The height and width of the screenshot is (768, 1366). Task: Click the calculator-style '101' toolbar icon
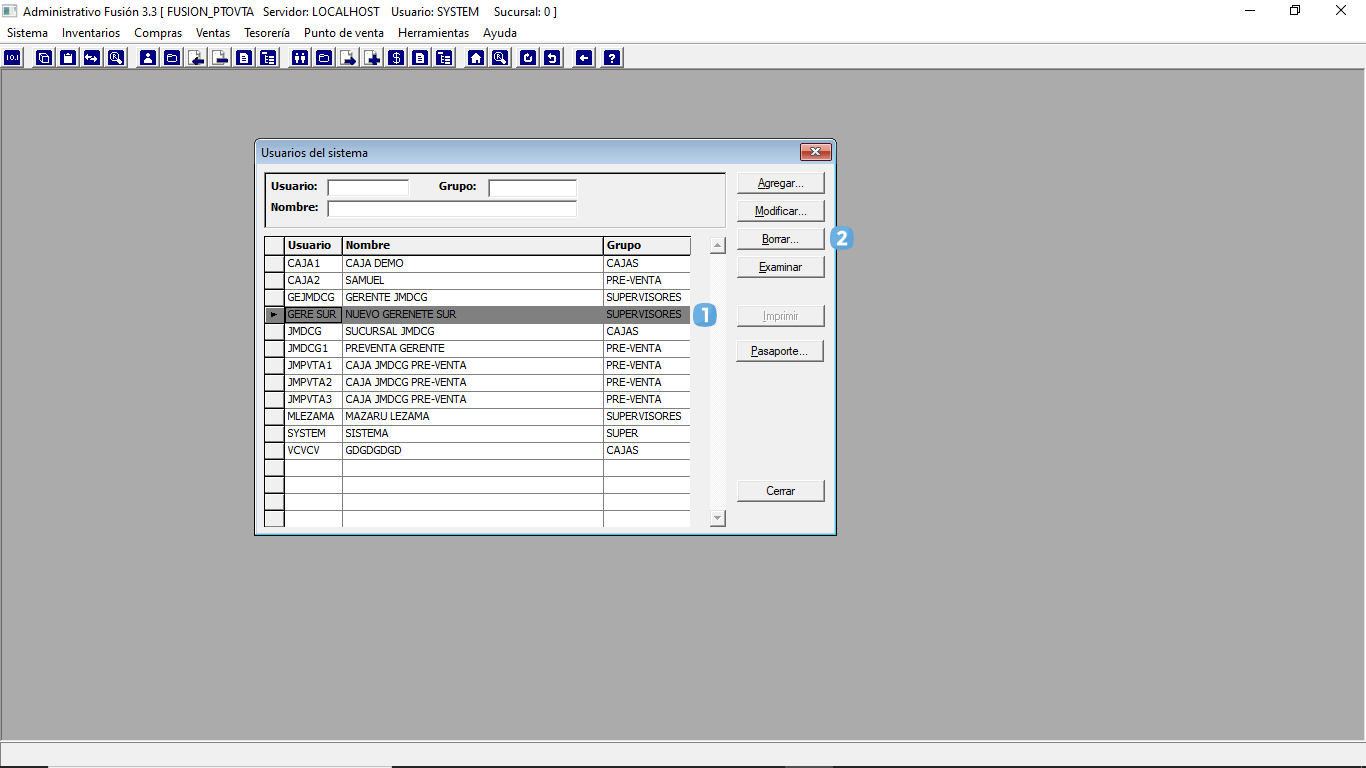coord(12,57)
